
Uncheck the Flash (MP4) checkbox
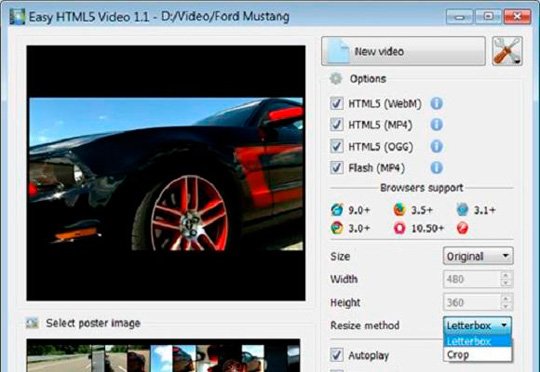click(336, 168)
